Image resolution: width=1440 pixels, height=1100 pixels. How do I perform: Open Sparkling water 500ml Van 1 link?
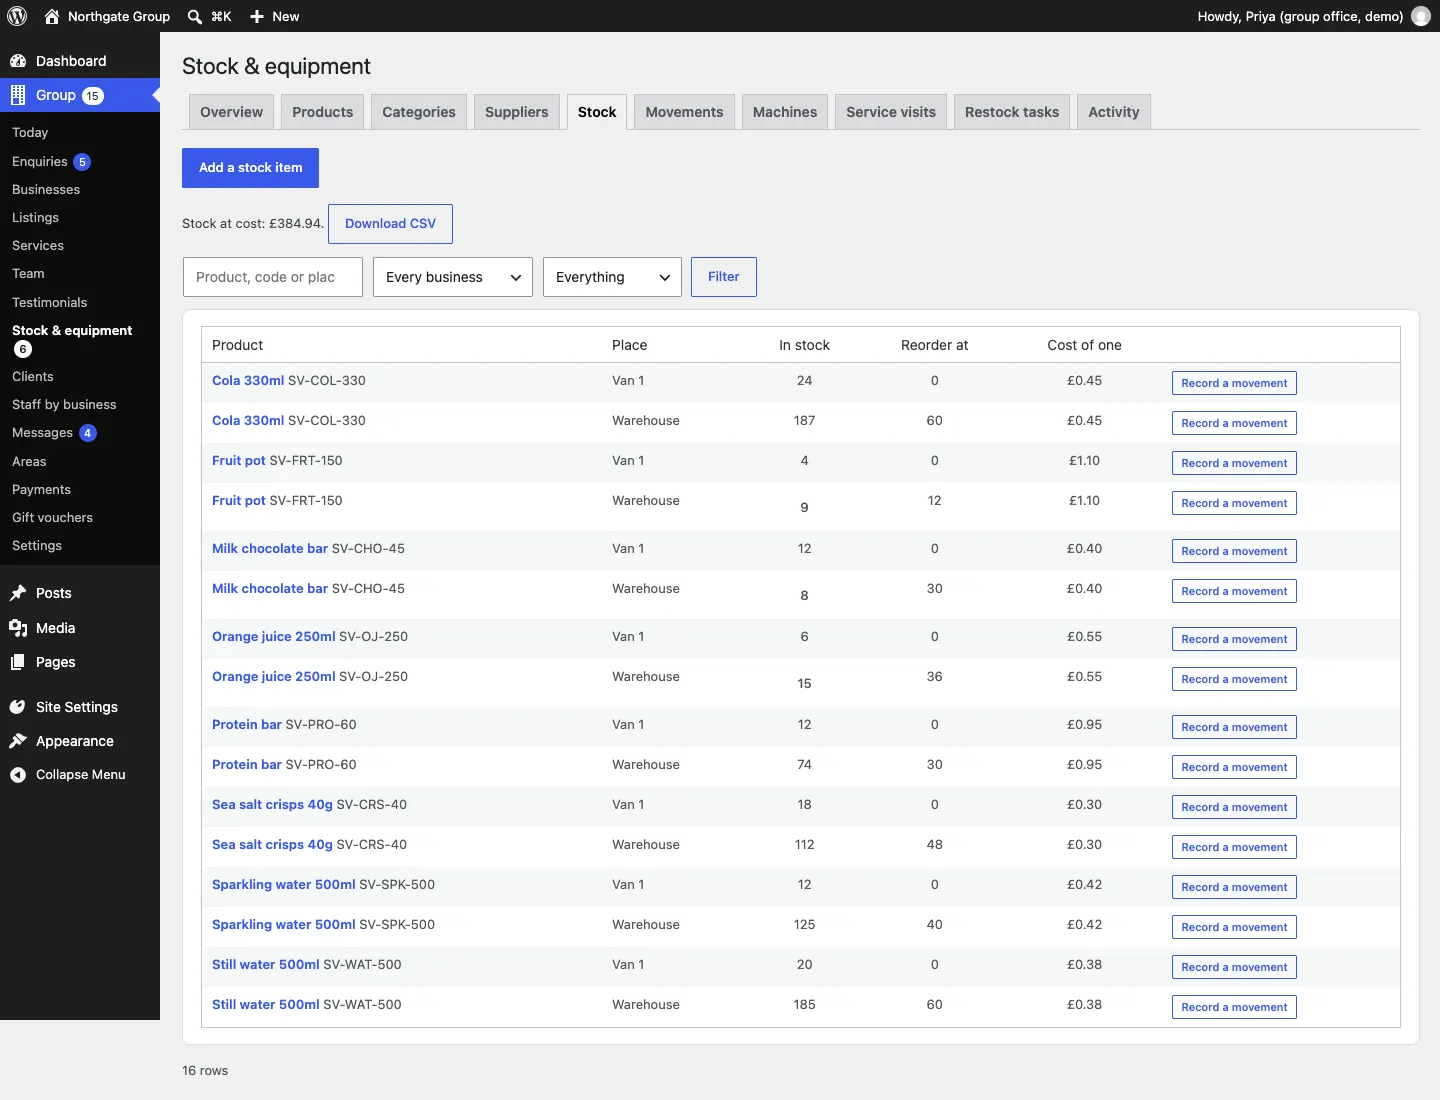point(284,885)
